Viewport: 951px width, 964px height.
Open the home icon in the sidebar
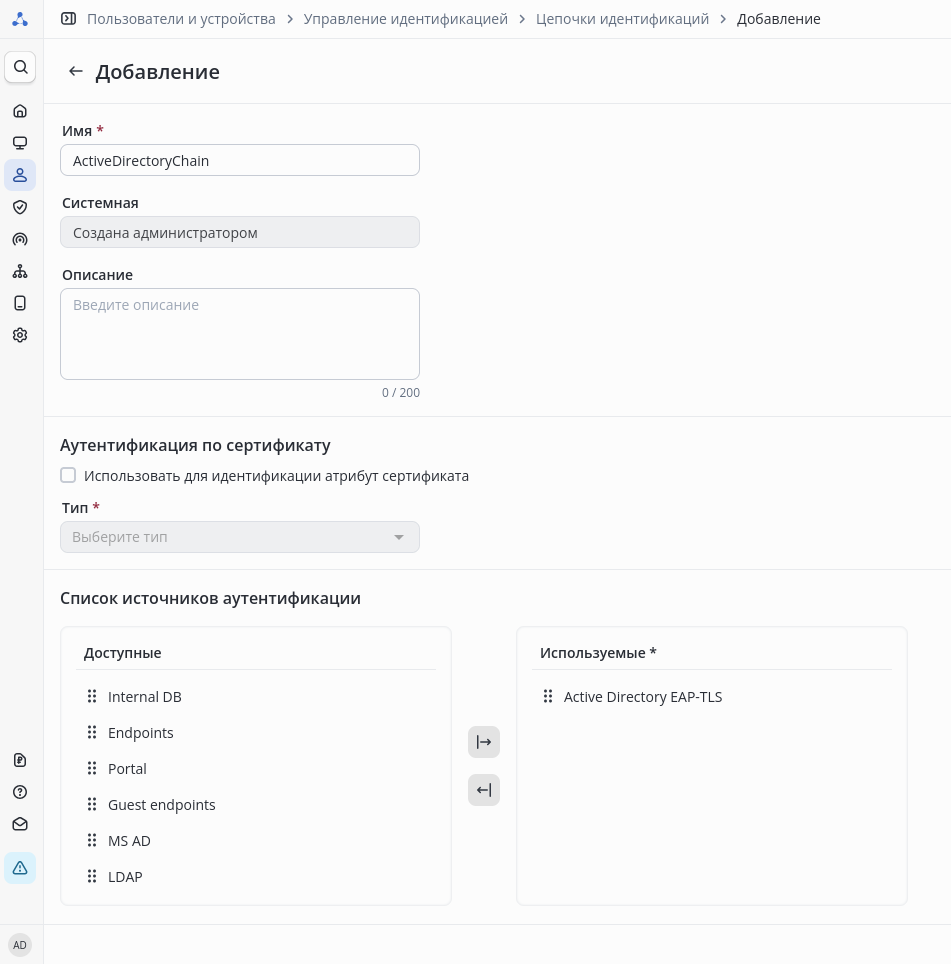pos(20,111)
